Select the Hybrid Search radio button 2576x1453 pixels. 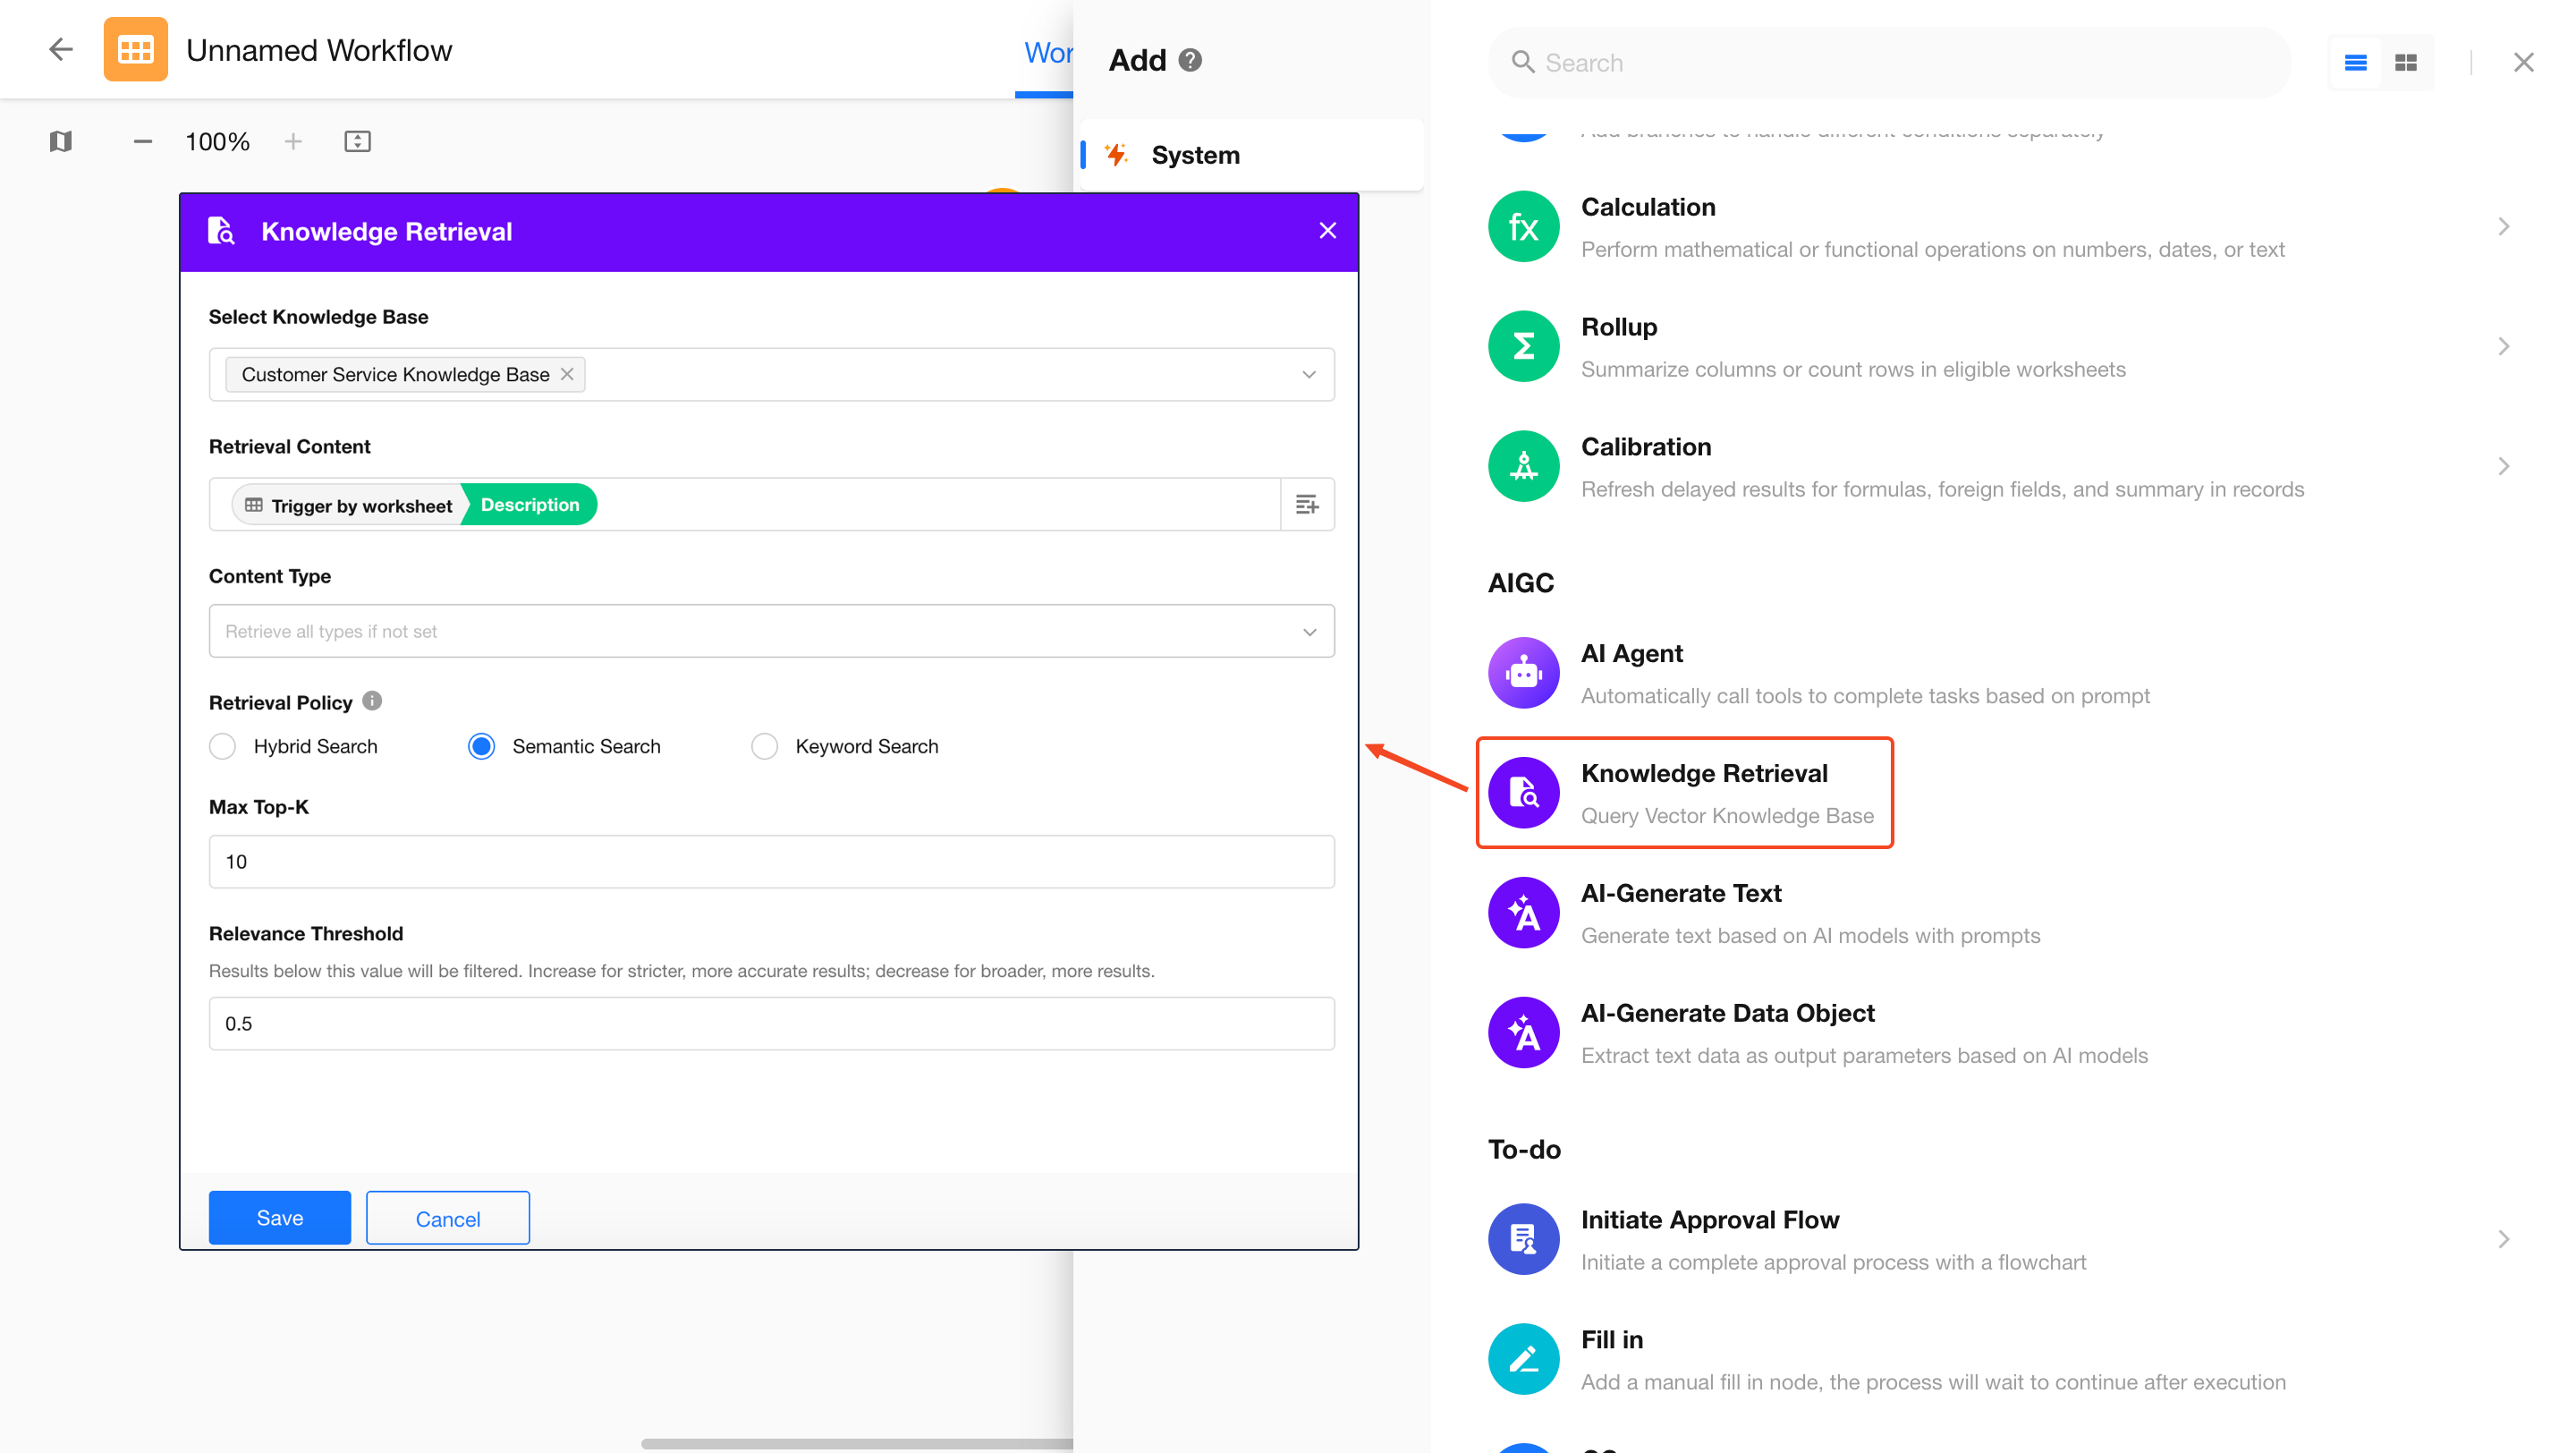[x=223, y=746]
